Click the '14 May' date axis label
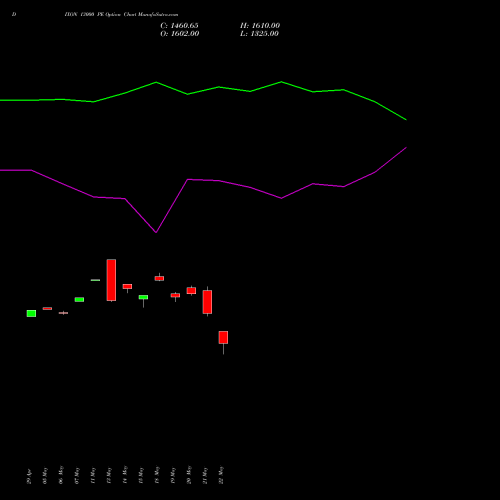This screenshot has height=500, width=500. point(125,475)
